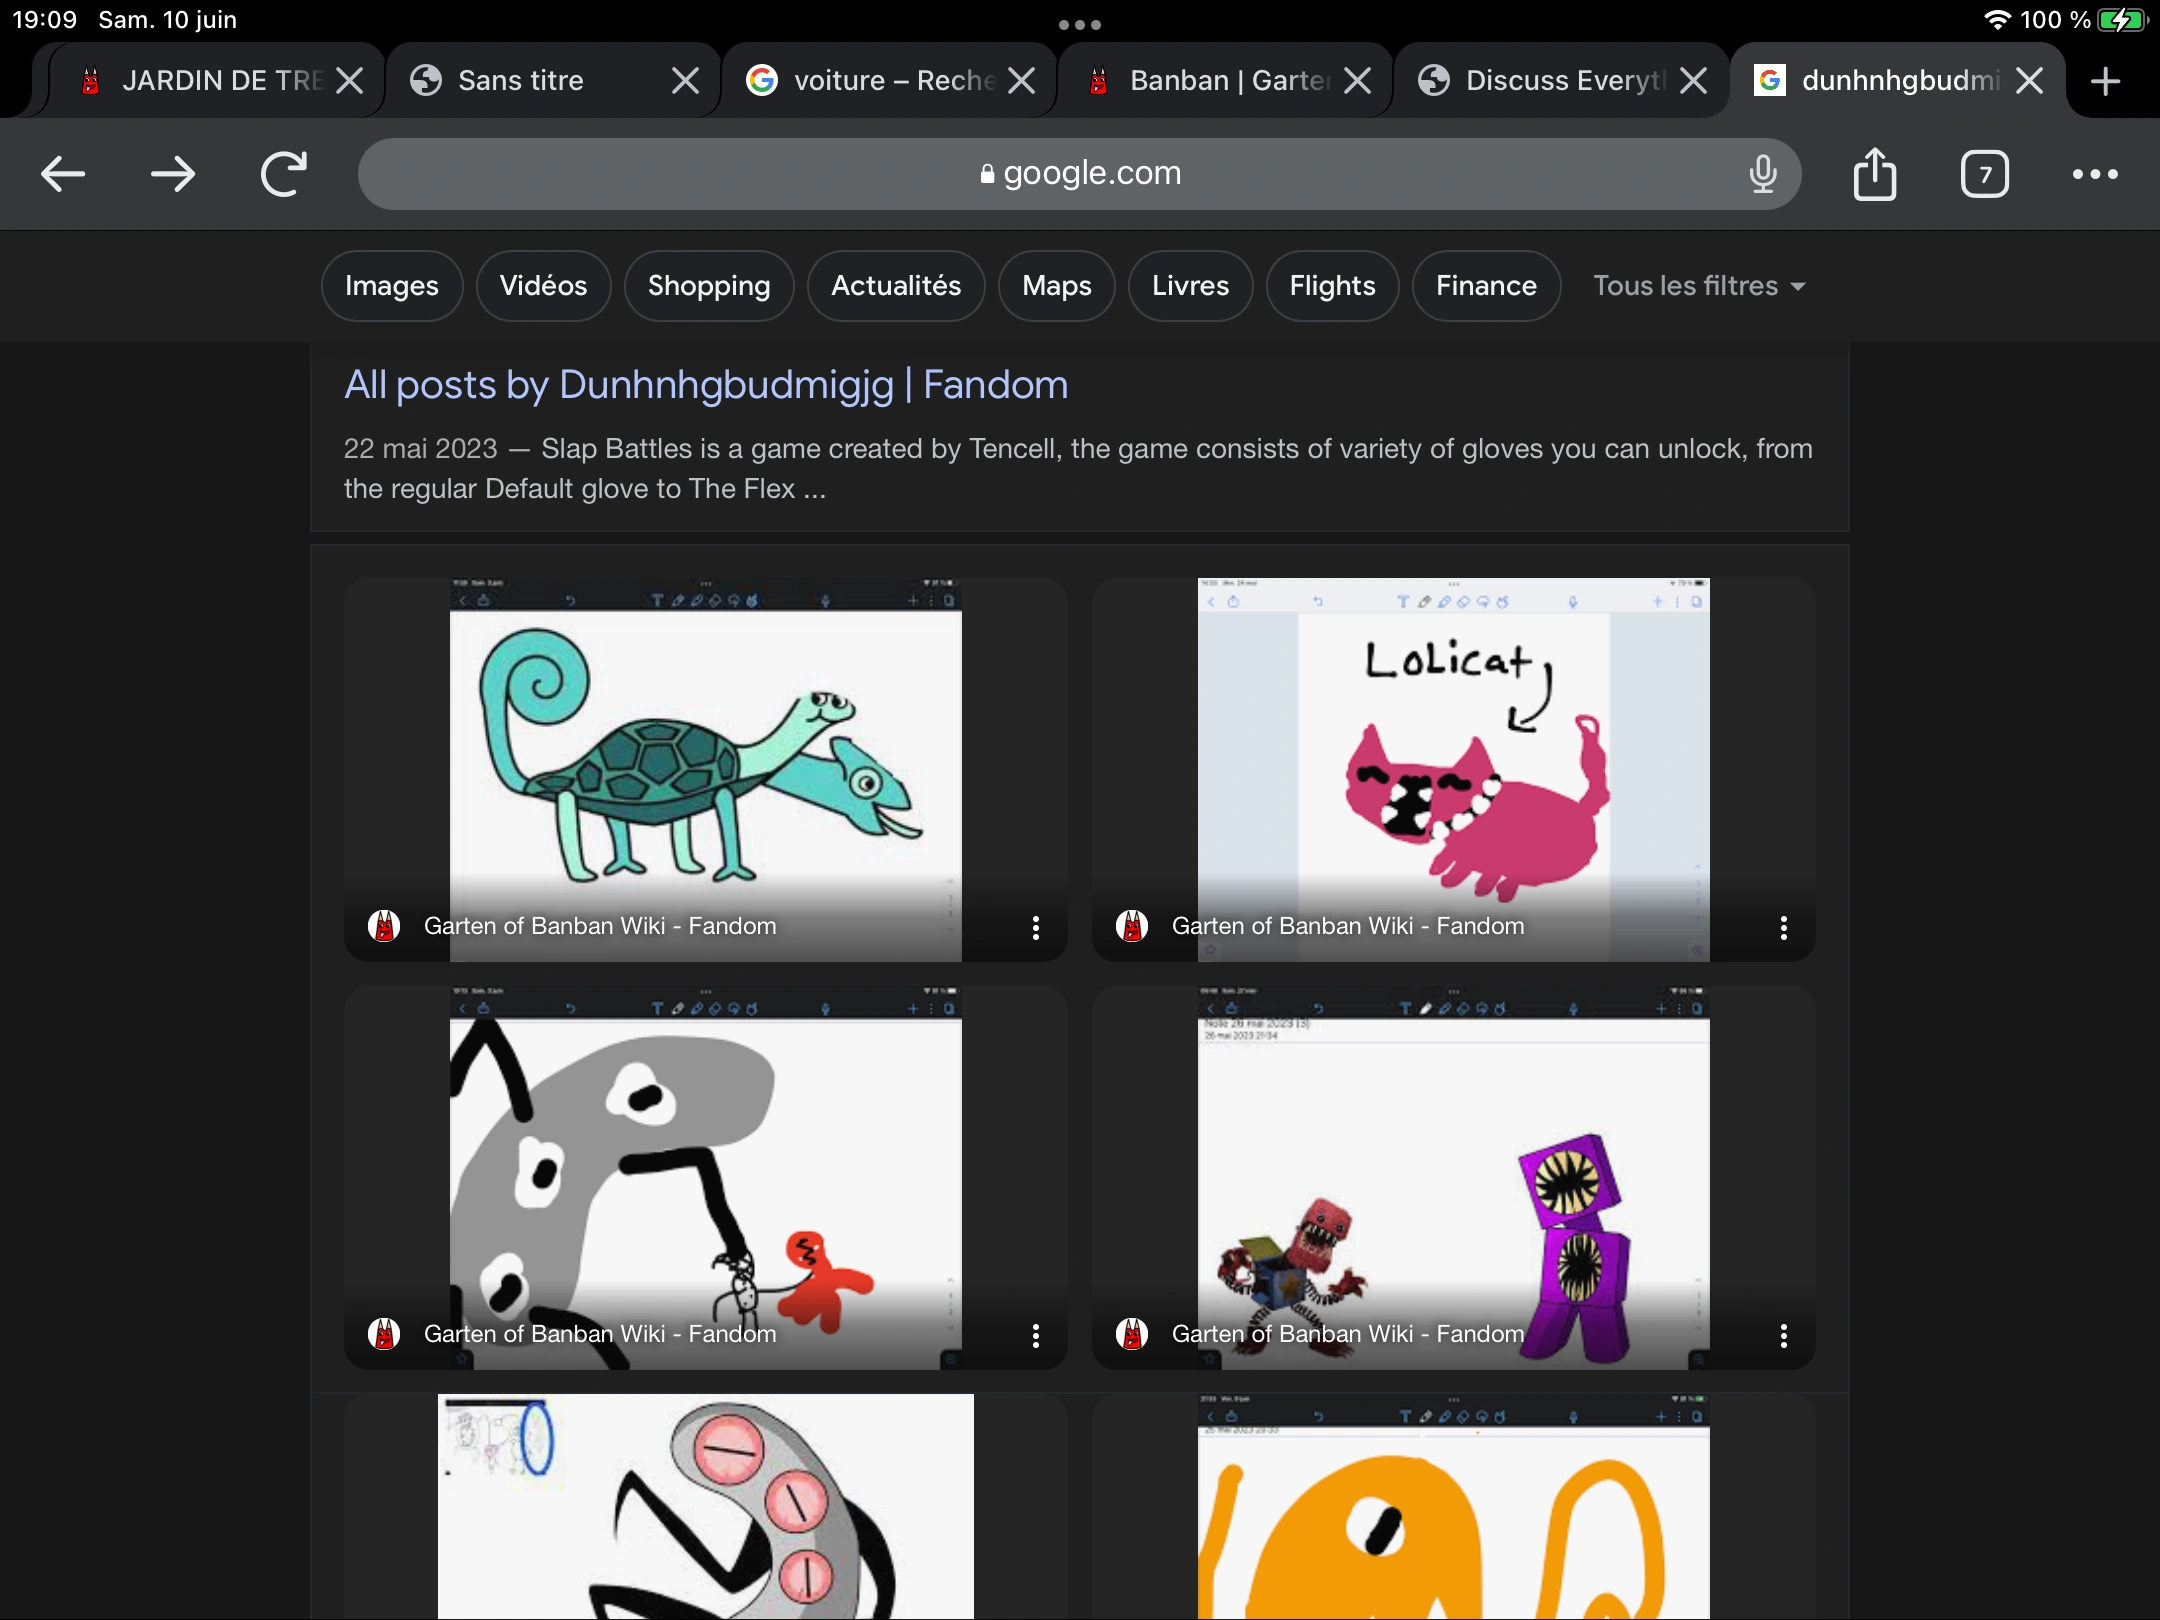Open the browser three-dot menu
This screenshot has height=1620, width=2160.
pos(2095,174)
